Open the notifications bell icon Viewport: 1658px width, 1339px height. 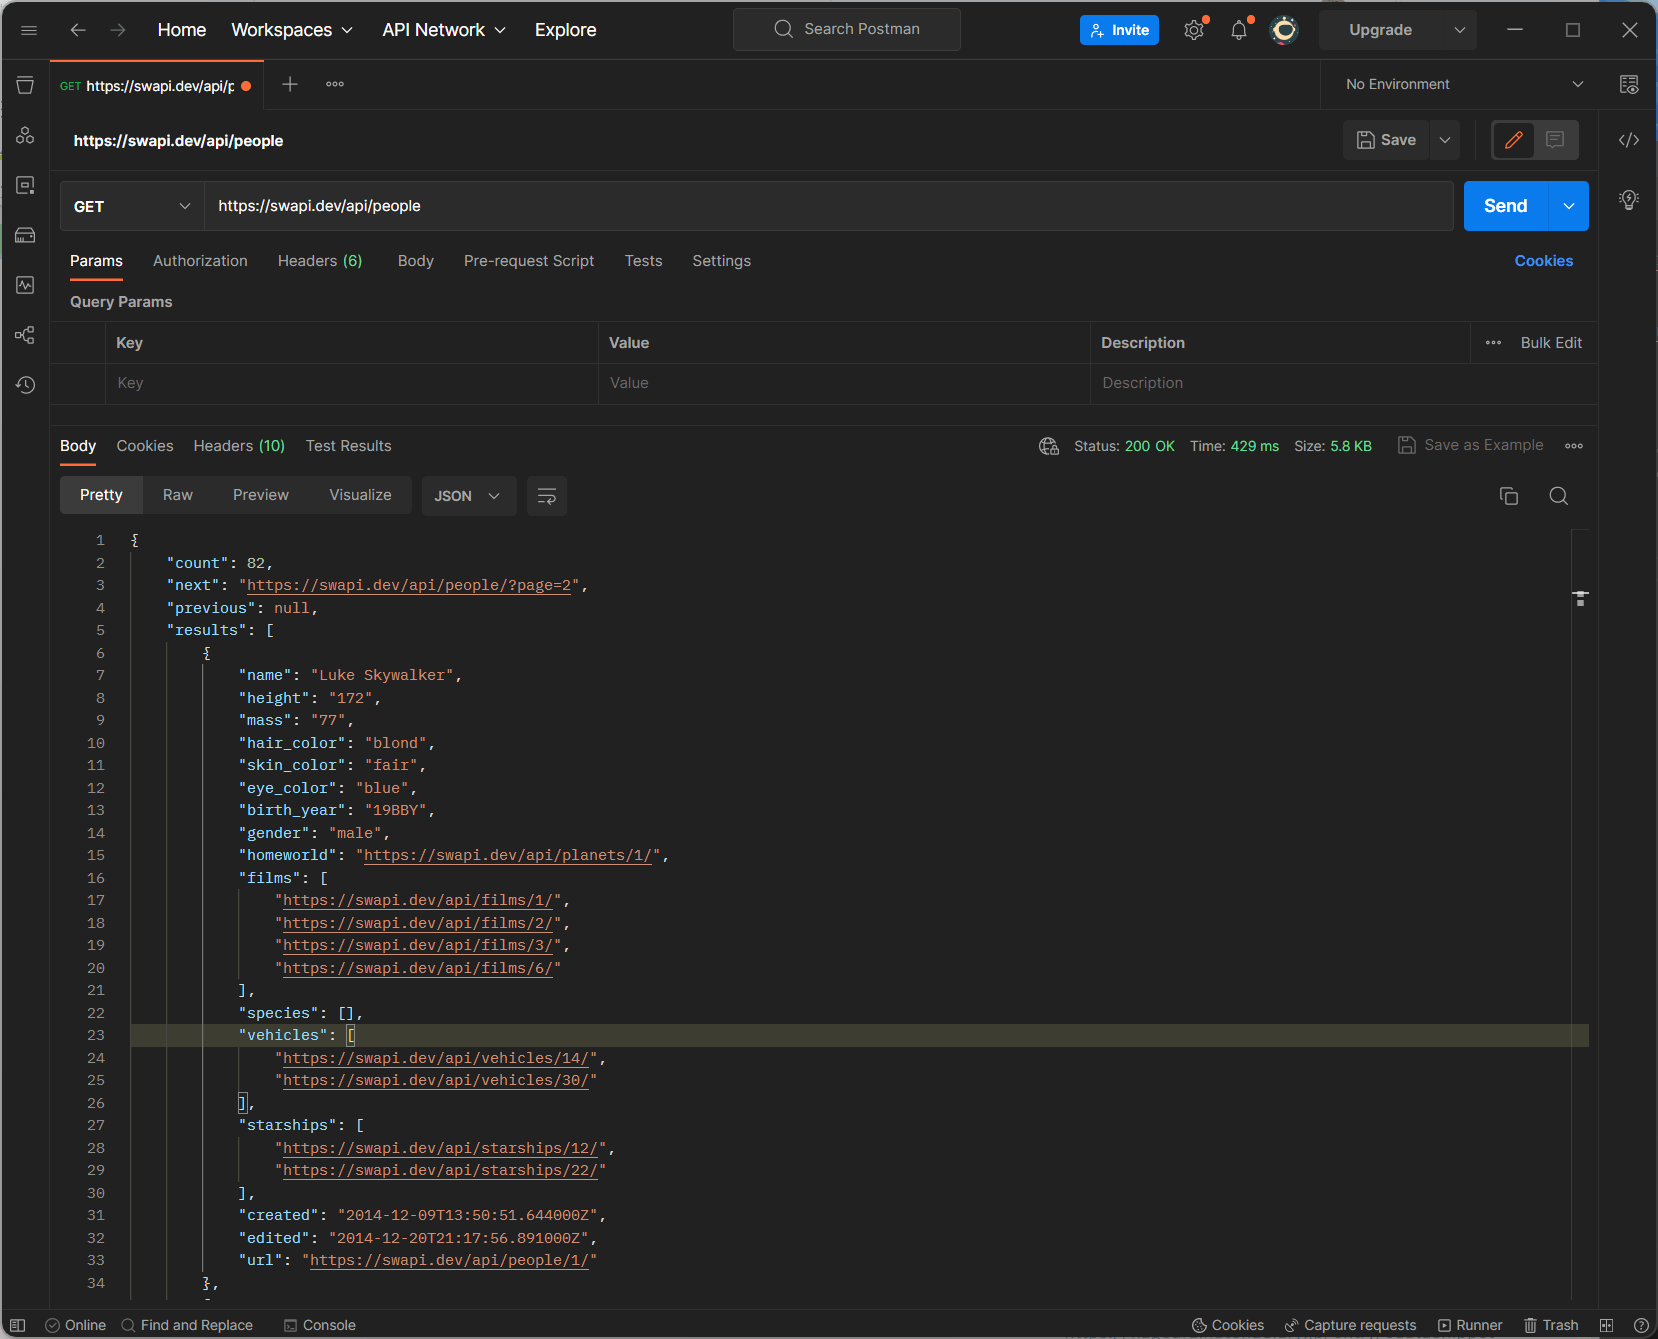pos(1238,30)
